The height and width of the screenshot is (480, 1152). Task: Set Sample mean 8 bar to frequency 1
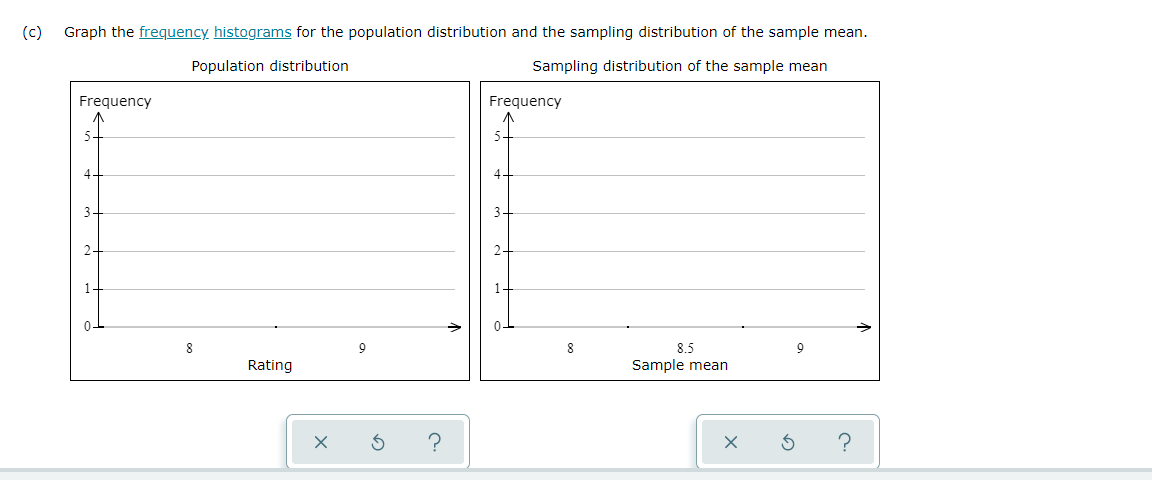[x=569, y=289]
